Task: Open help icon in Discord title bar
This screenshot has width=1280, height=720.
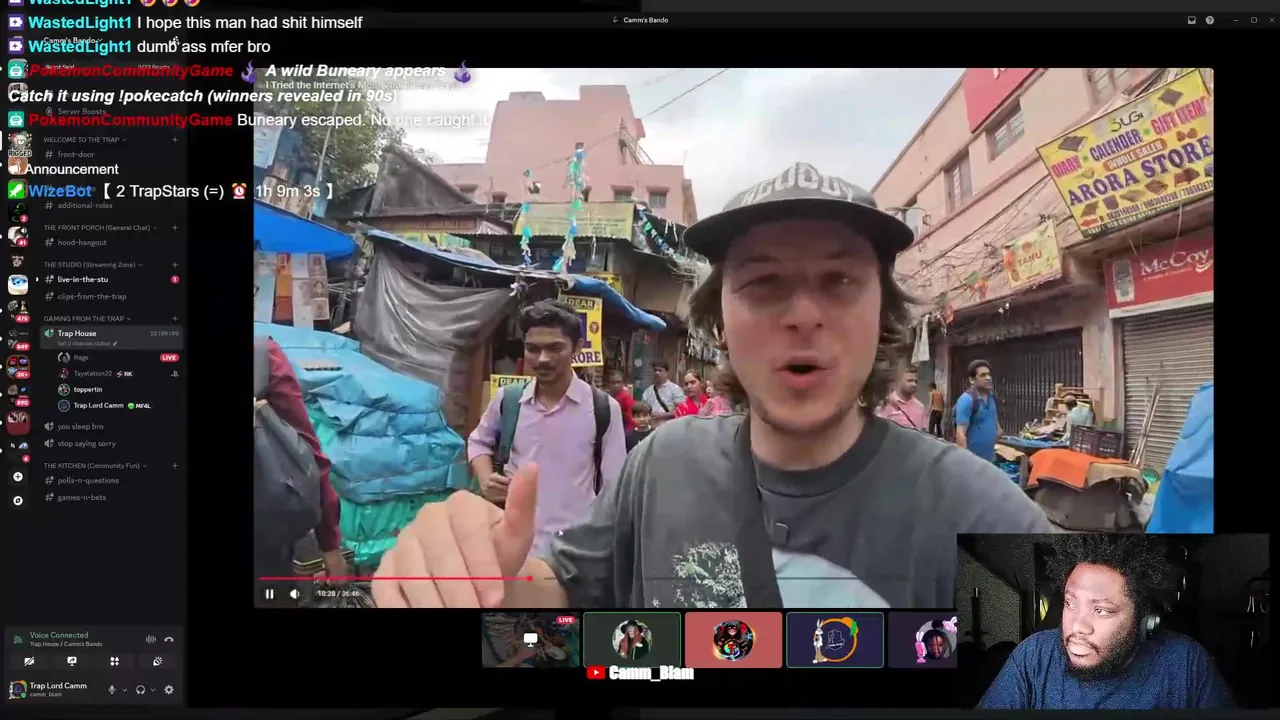Action: coord(1209,20)
